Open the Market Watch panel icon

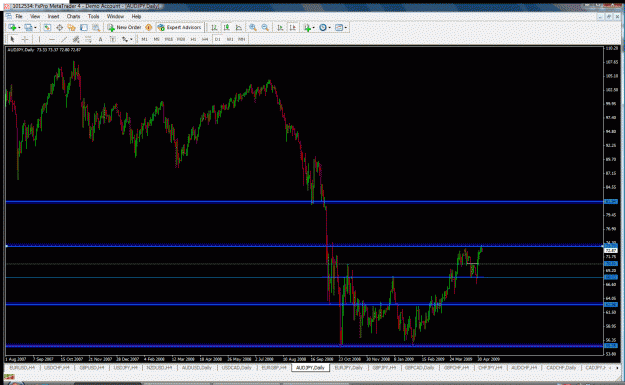(x=47, y=28)
